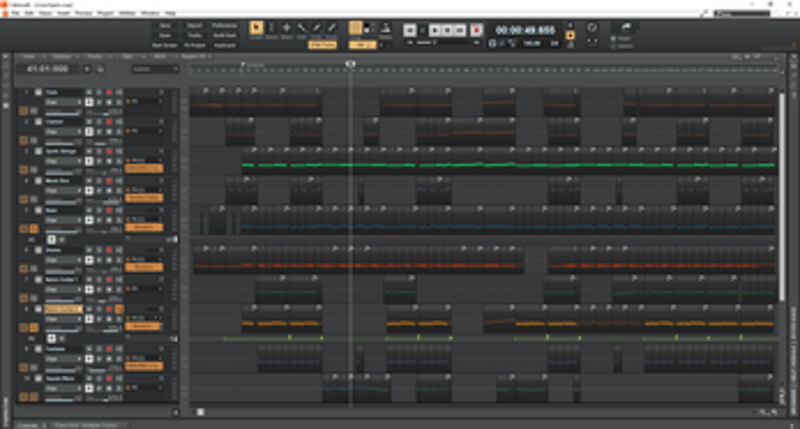Click the red Record transport button
The image size is (800, 429).
coord(477,31)
